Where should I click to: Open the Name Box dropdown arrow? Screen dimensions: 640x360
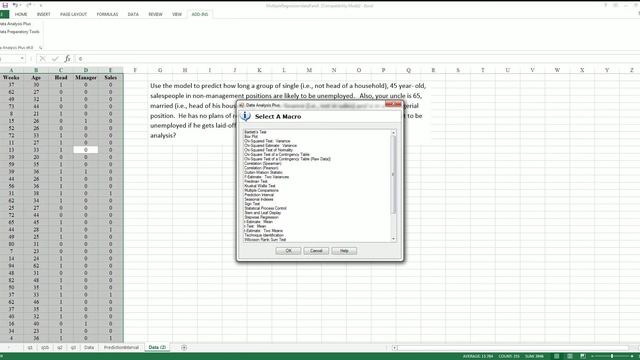coord(22,59)
